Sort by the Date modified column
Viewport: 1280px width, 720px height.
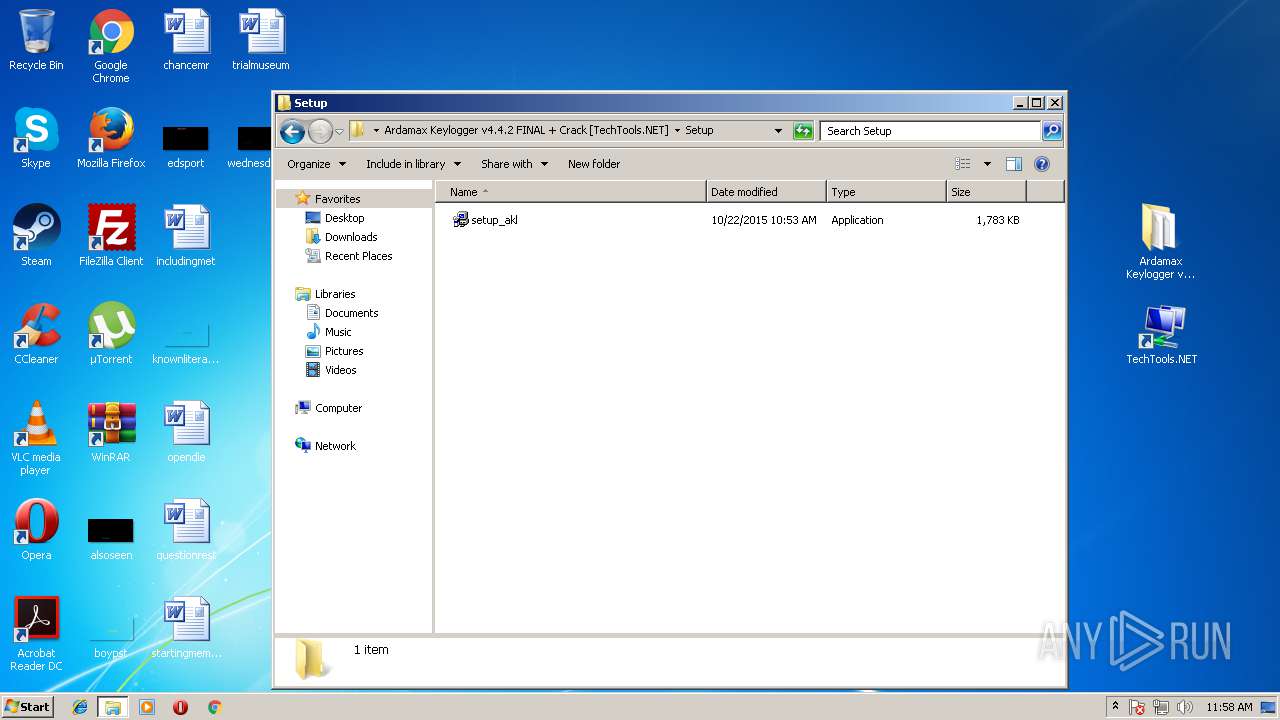pyautogui.click(x=766, y=192)
